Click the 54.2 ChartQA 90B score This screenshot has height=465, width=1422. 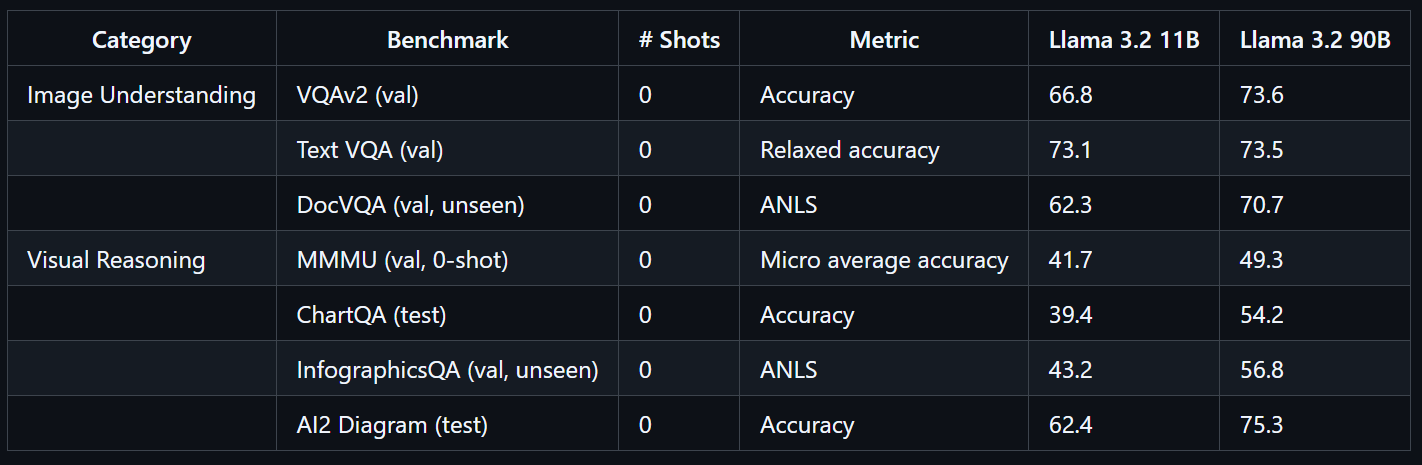[x=1262, y=315]
